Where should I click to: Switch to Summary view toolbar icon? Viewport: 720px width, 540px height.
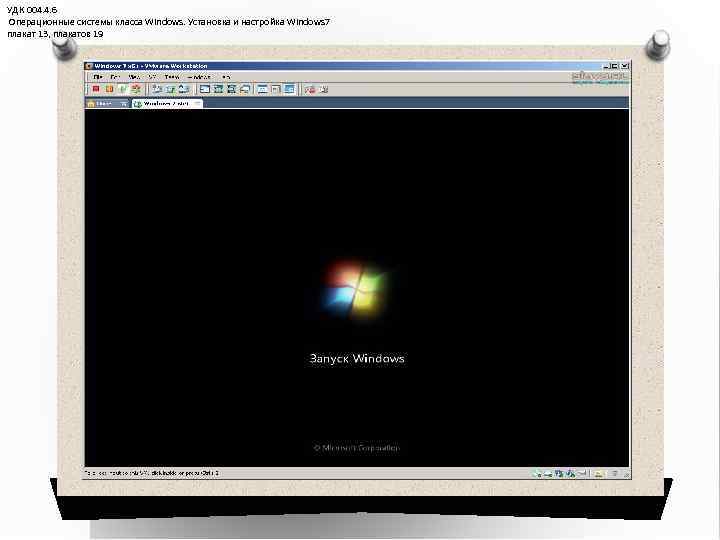(x=262, y=89)
